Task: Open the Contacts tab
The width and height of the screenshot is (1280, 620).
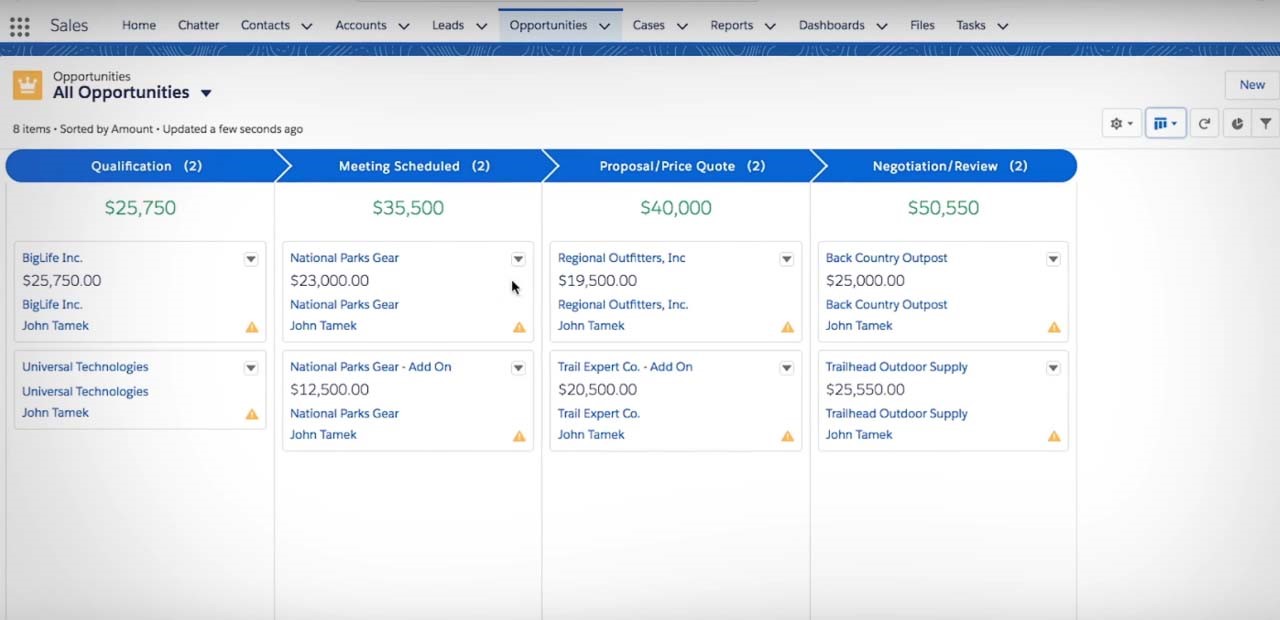Action: pos(265,25)
